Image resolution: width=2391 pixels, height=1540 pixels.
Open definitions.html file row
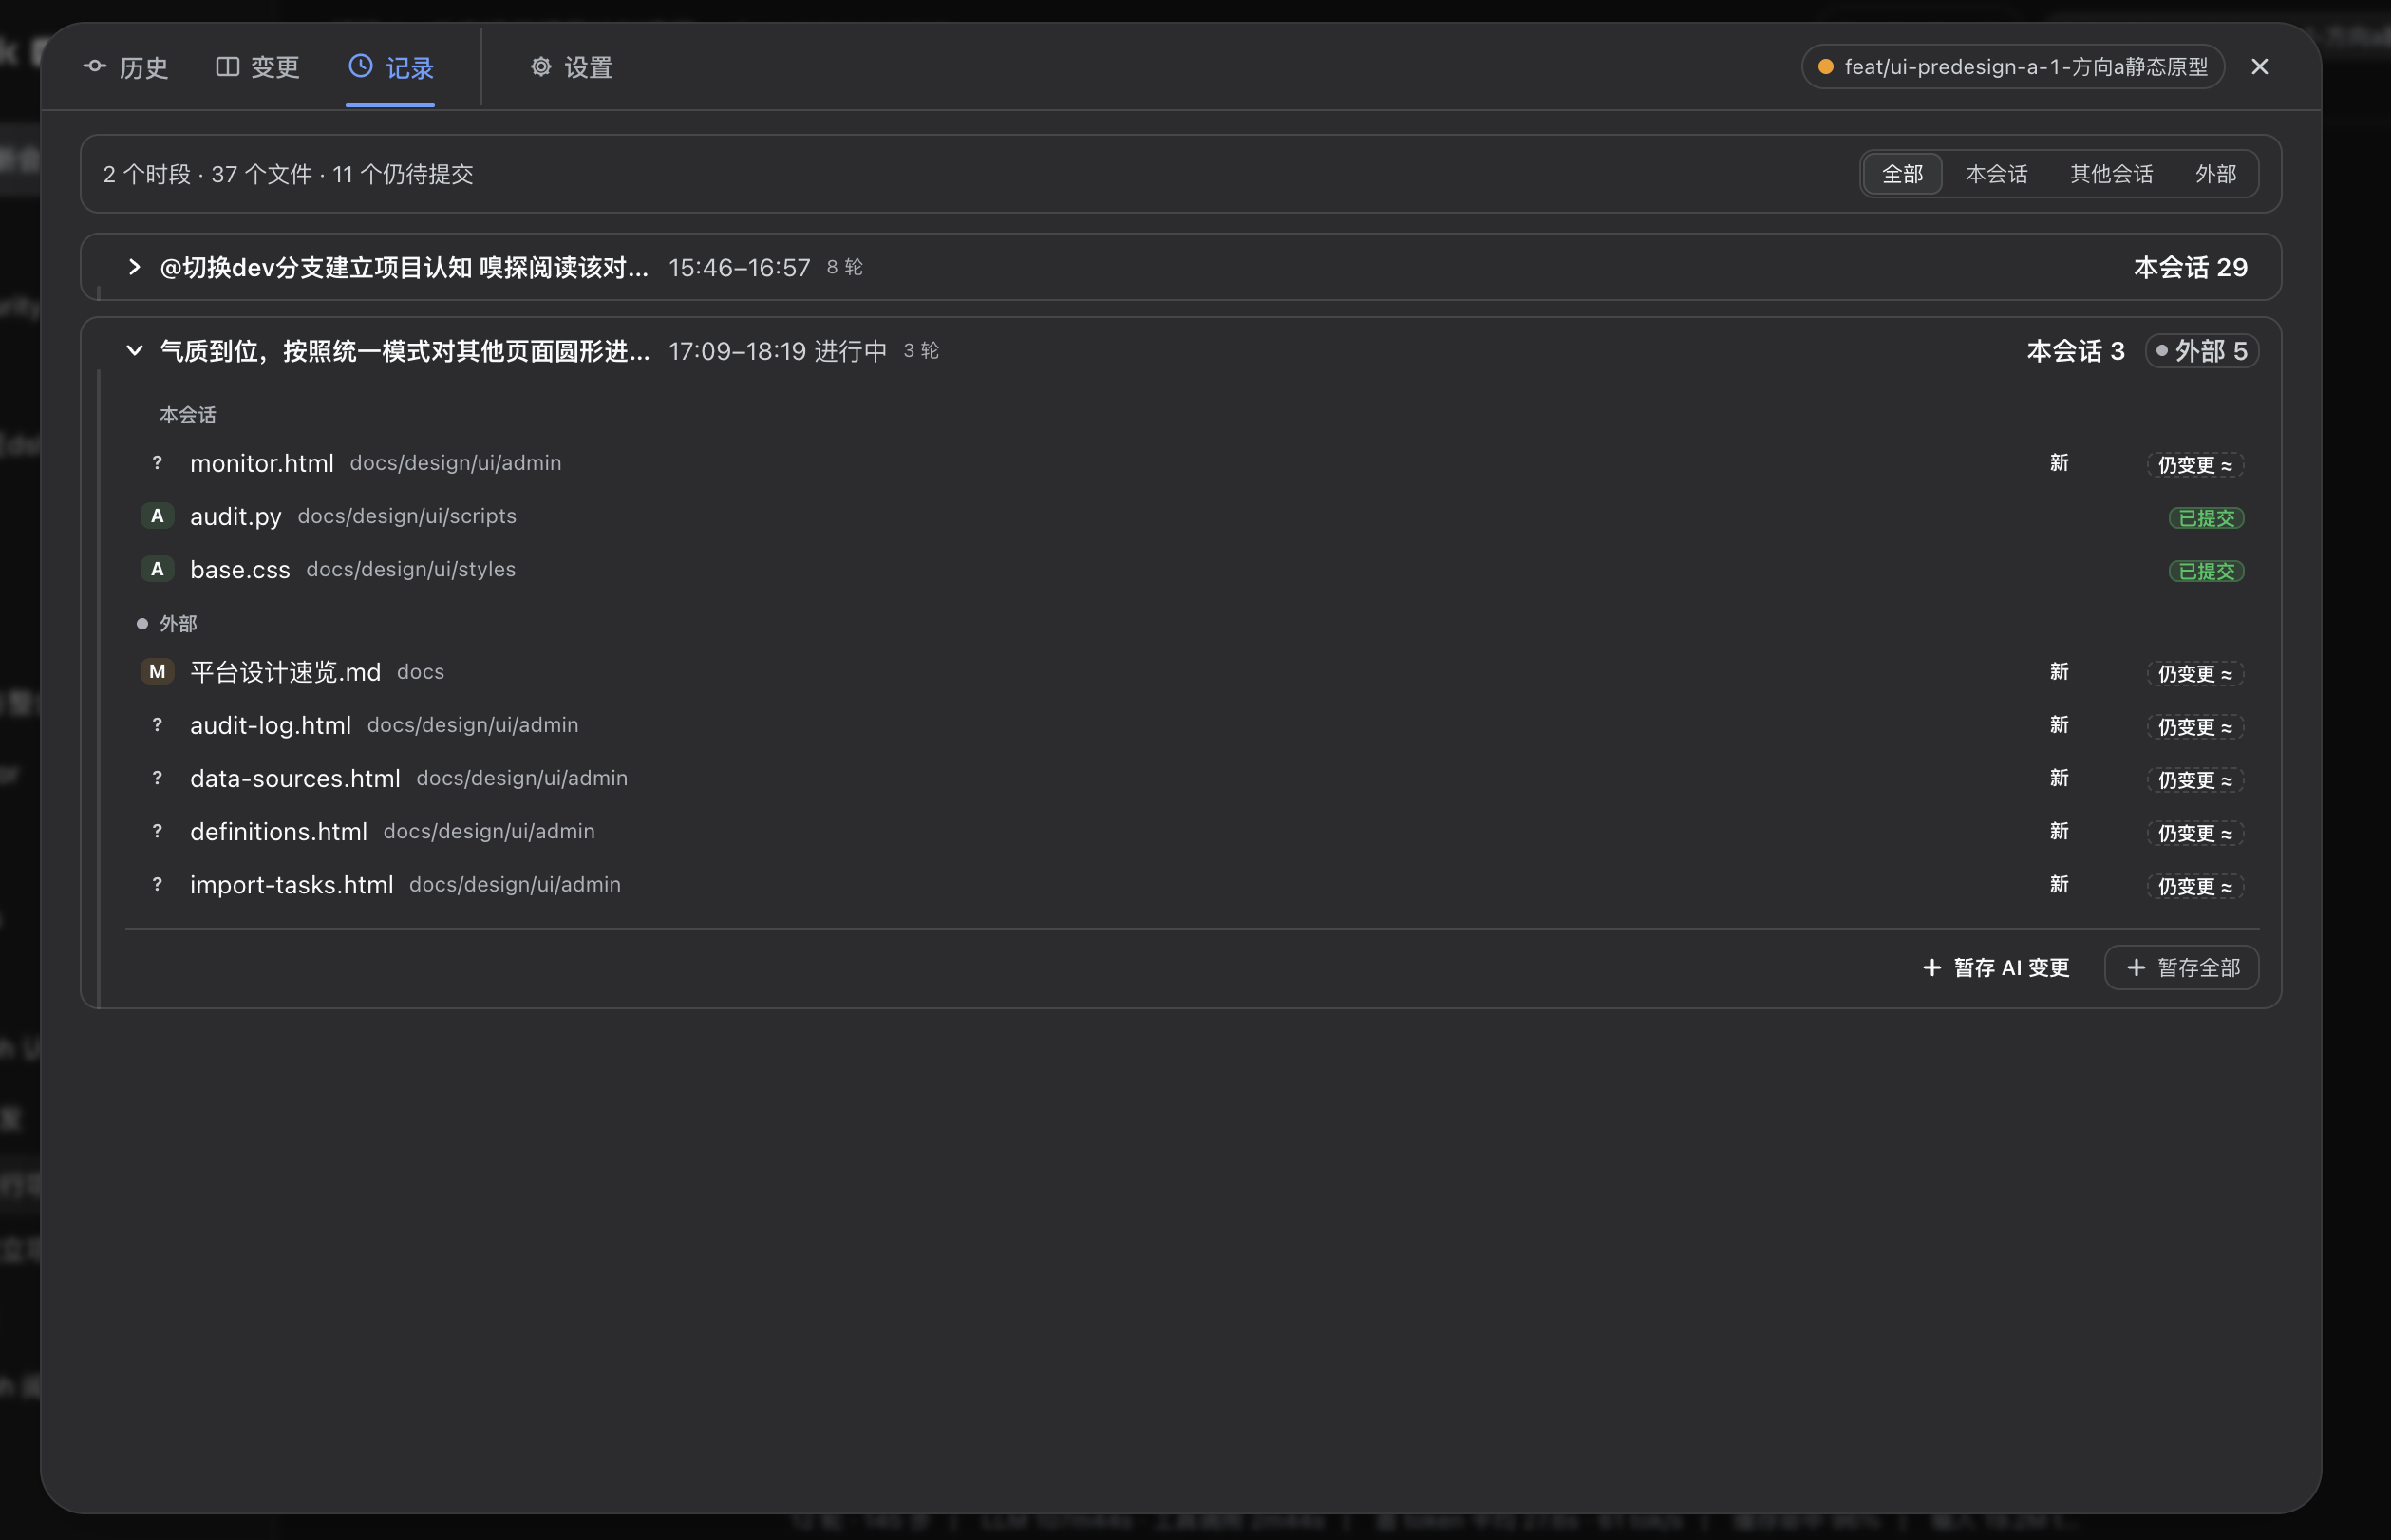click(x=1192, y=831)
